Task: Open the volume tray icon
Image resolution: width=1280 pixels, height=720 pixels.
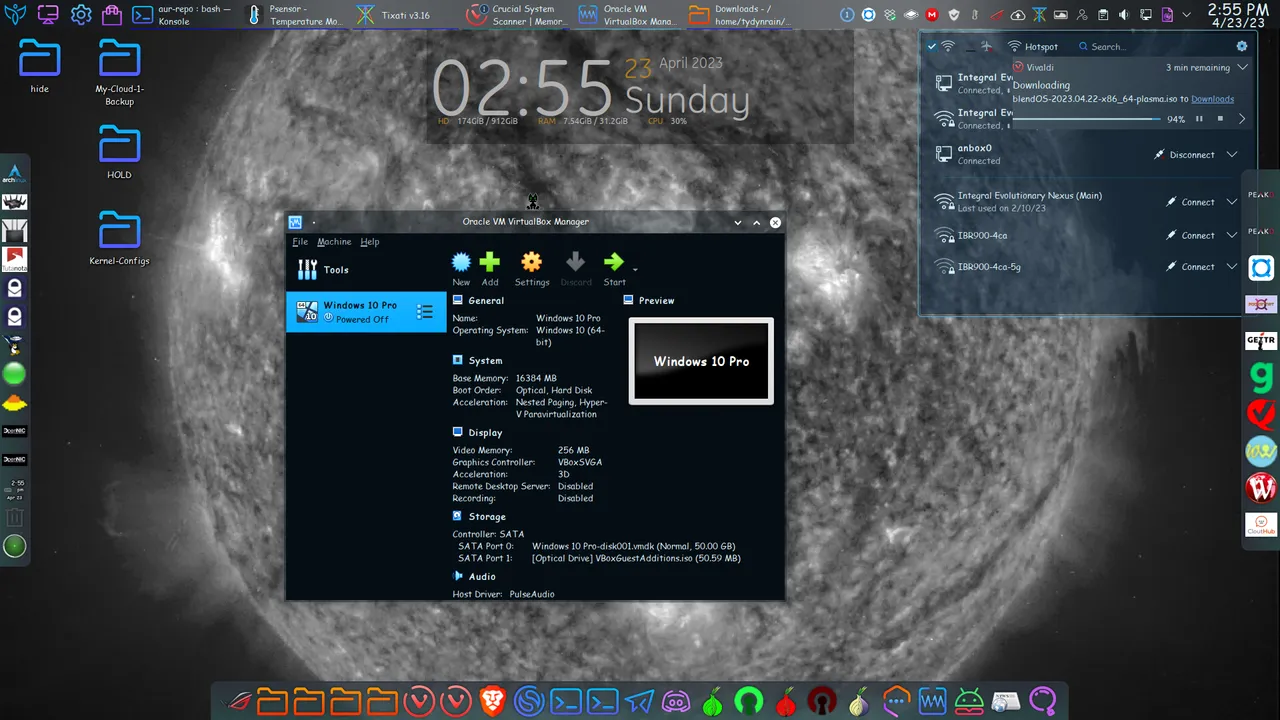Action: 1124,15
